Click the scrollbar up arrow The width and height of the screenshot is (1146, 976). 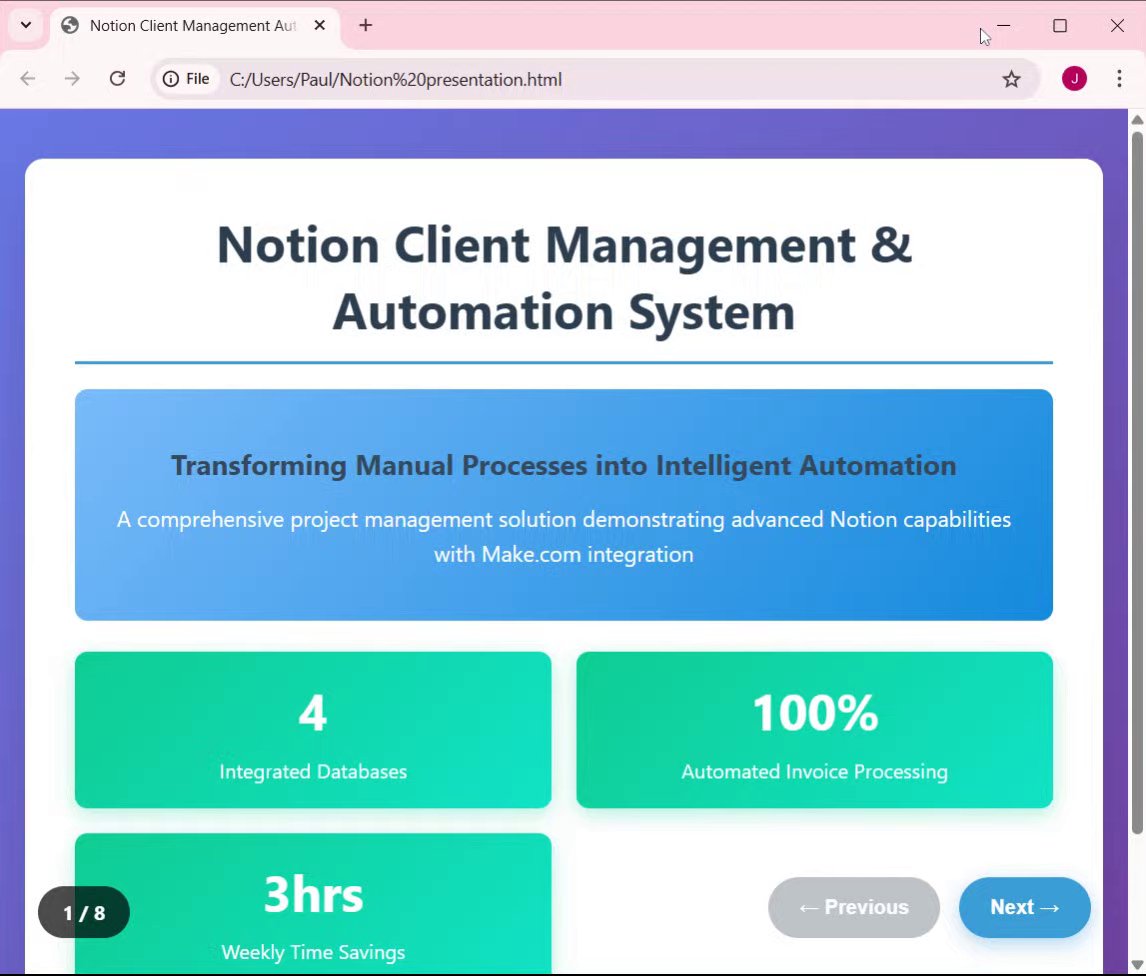[x=1137, y=119]
